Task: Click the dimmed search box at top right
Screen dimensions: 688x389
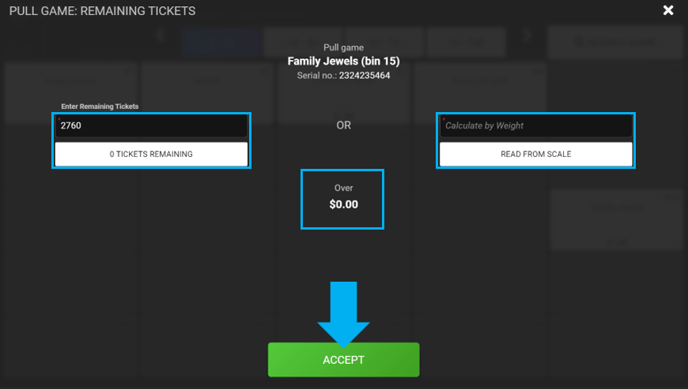Action: coord(614,42)
